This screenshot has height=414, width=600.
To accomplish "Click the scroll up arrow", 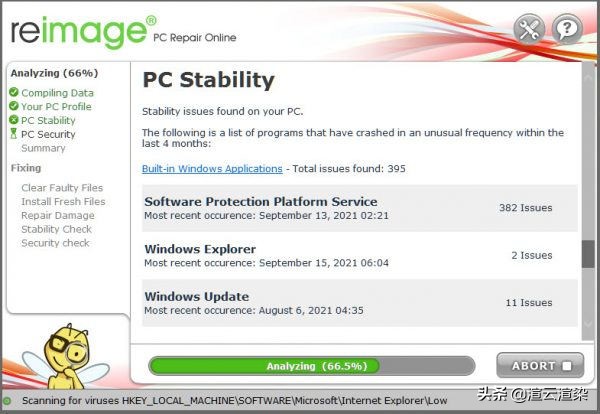I will point(588,75).
